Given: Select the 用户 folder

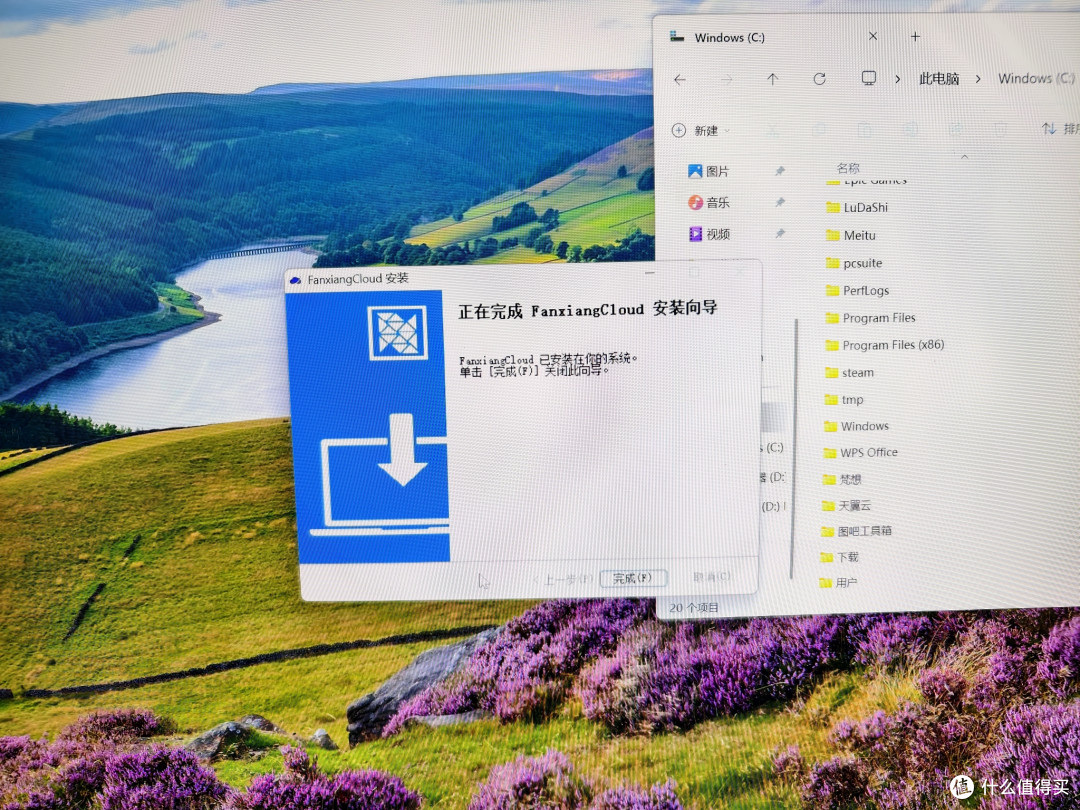Looking at the screenshot, I should (x=838, y=583).
